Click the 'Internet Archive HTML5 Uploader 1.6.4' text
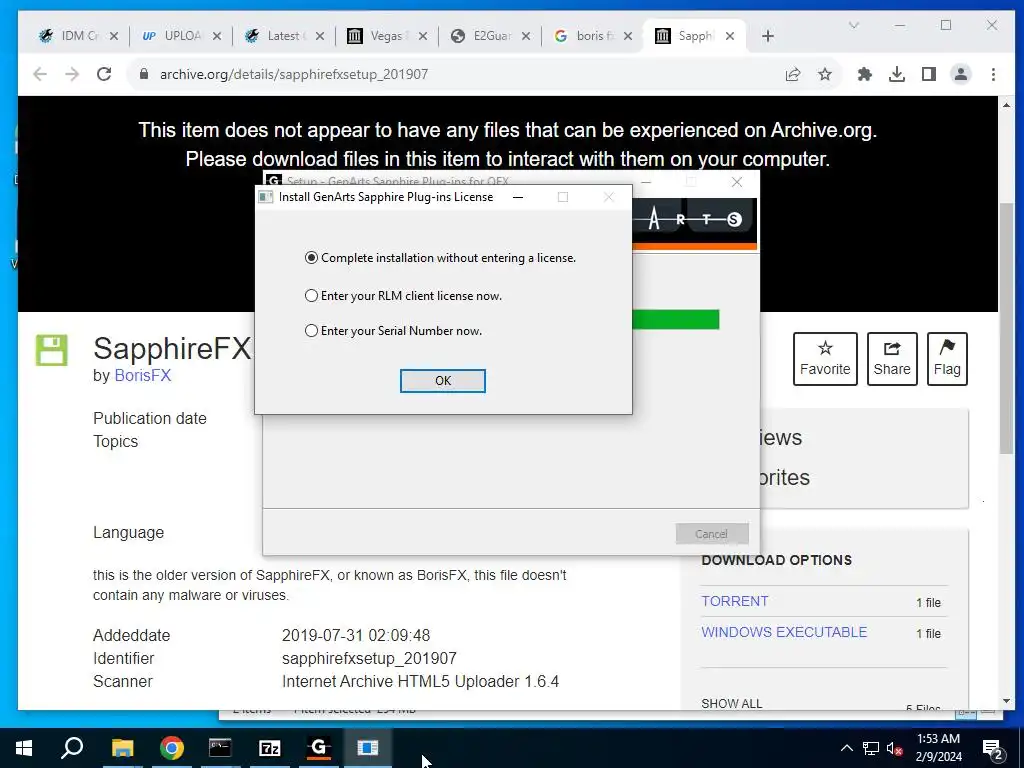Image resolution: width=1024 pixels, height=768 pixels. tap(420, 681)
